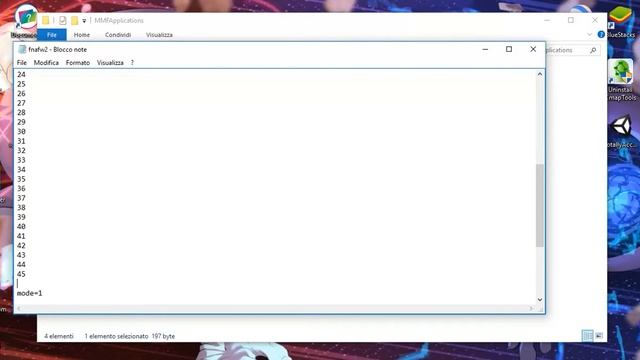Open the Home tab in Explorer ribbon
This screenshot has width=640, height=360.
click(x=82, y=35)
